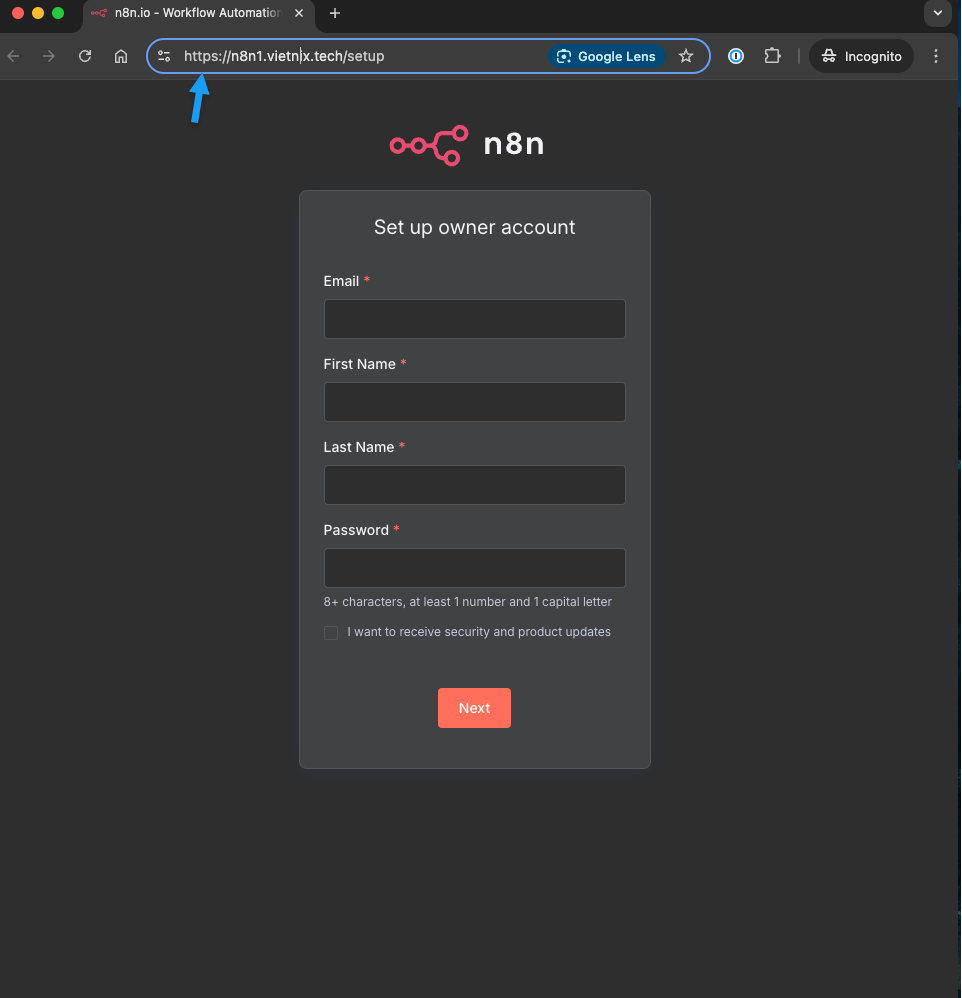962x998 pixels.
Task: Focus the First Name input field
Action: (474, 402)
